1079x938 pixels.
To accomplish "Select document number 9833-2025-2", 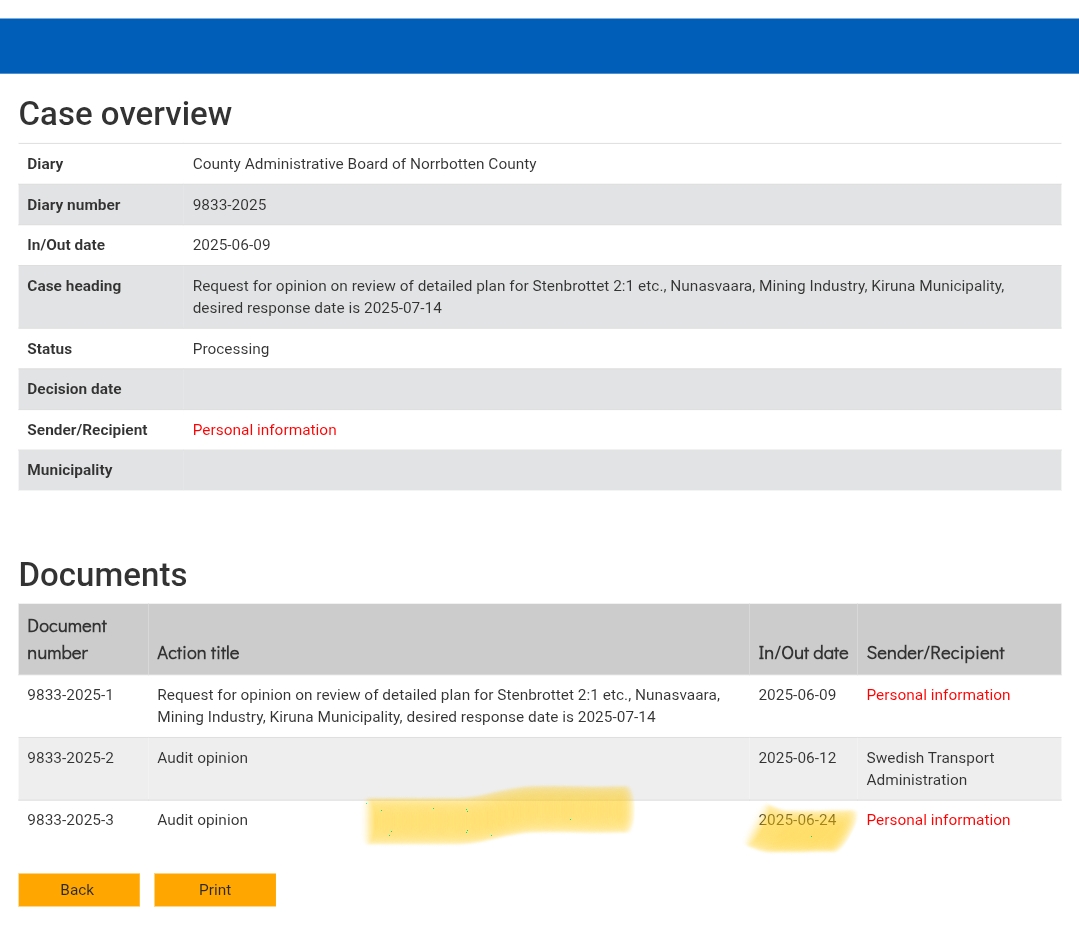I will (70, 758).
